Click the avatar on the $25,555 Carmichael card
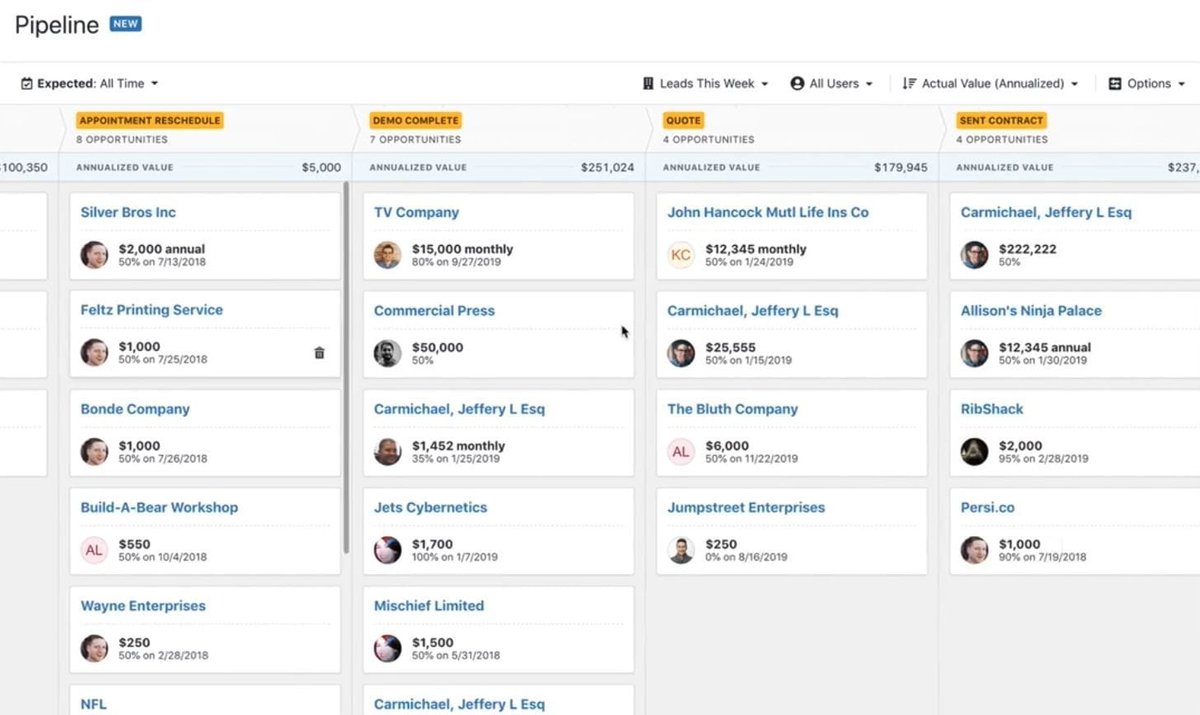Image resolution: width=1200 pixels, height=715 pixels. point(681,353)
